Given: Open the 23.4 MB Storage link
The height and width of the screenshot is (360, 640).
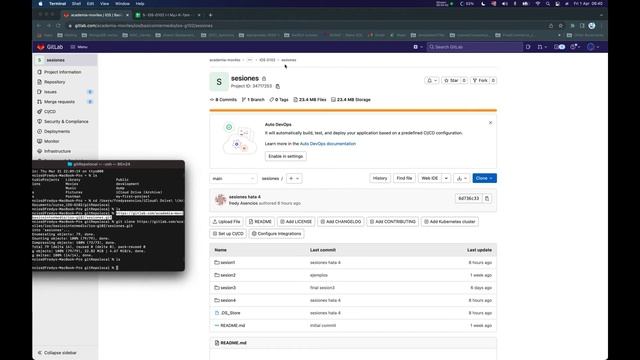Looking at the screenshot, I should [x=351, y=100].
